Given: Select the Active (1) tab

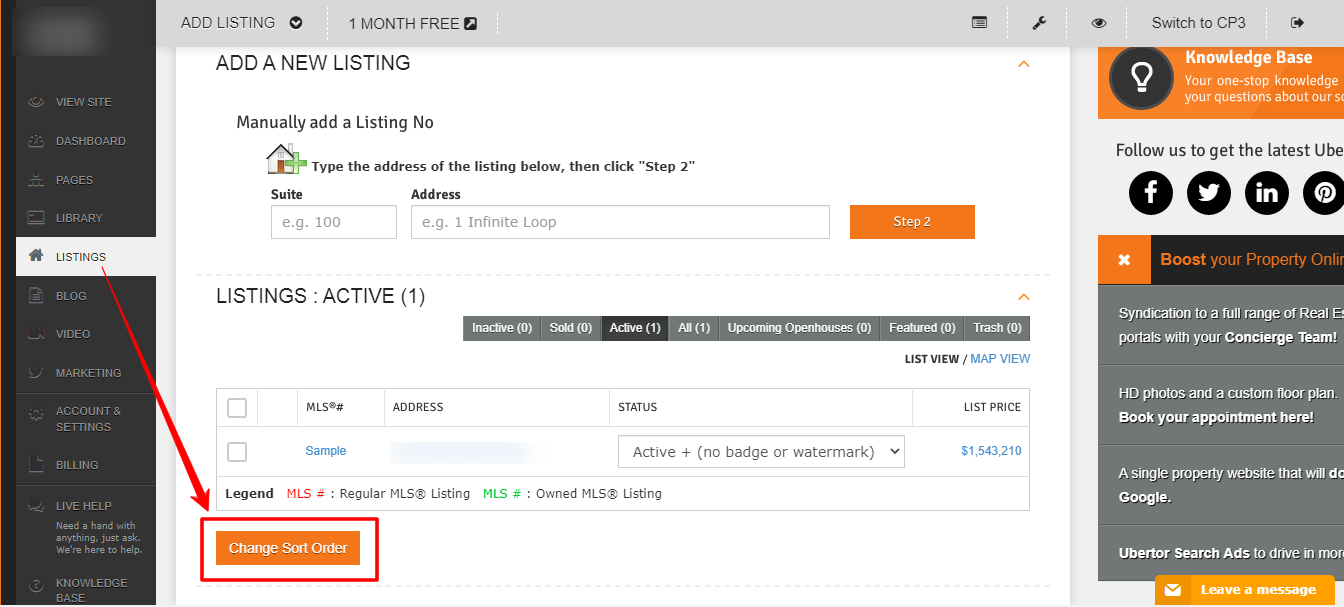Looking at the screenshot, I should (635, 328).
